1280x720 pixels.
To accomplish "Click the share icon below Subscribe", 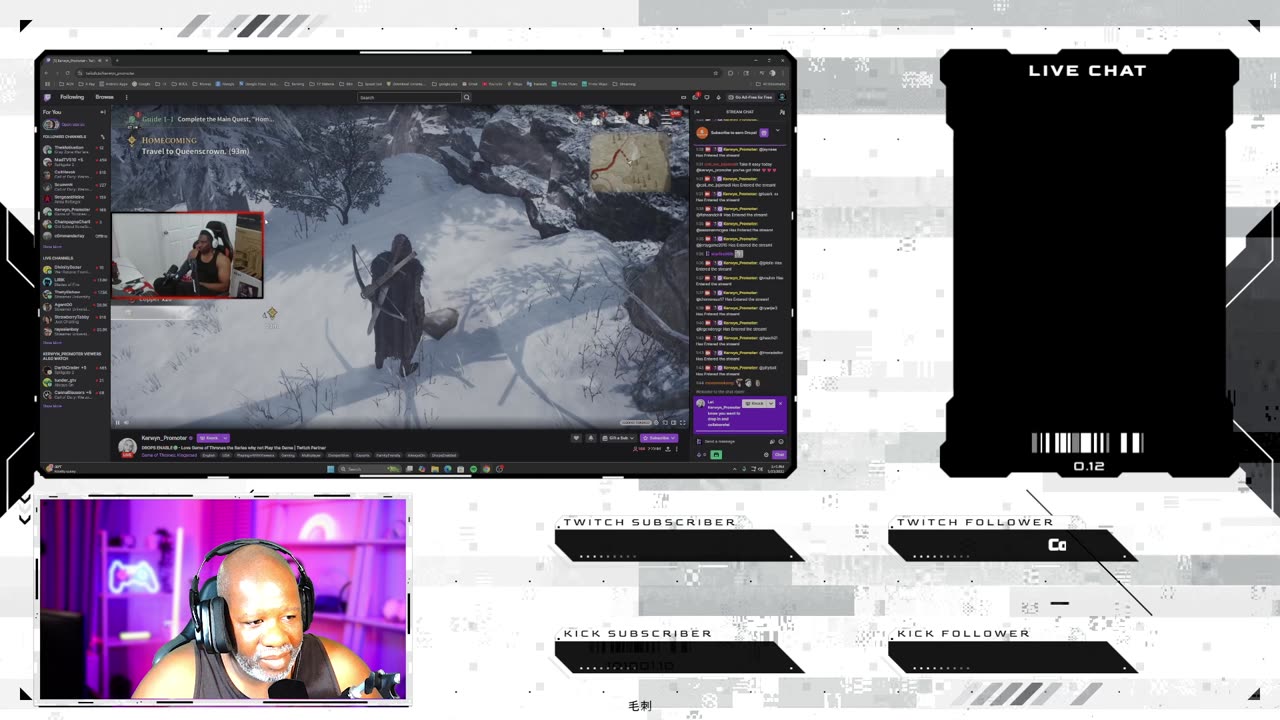I will coord(668,449).
